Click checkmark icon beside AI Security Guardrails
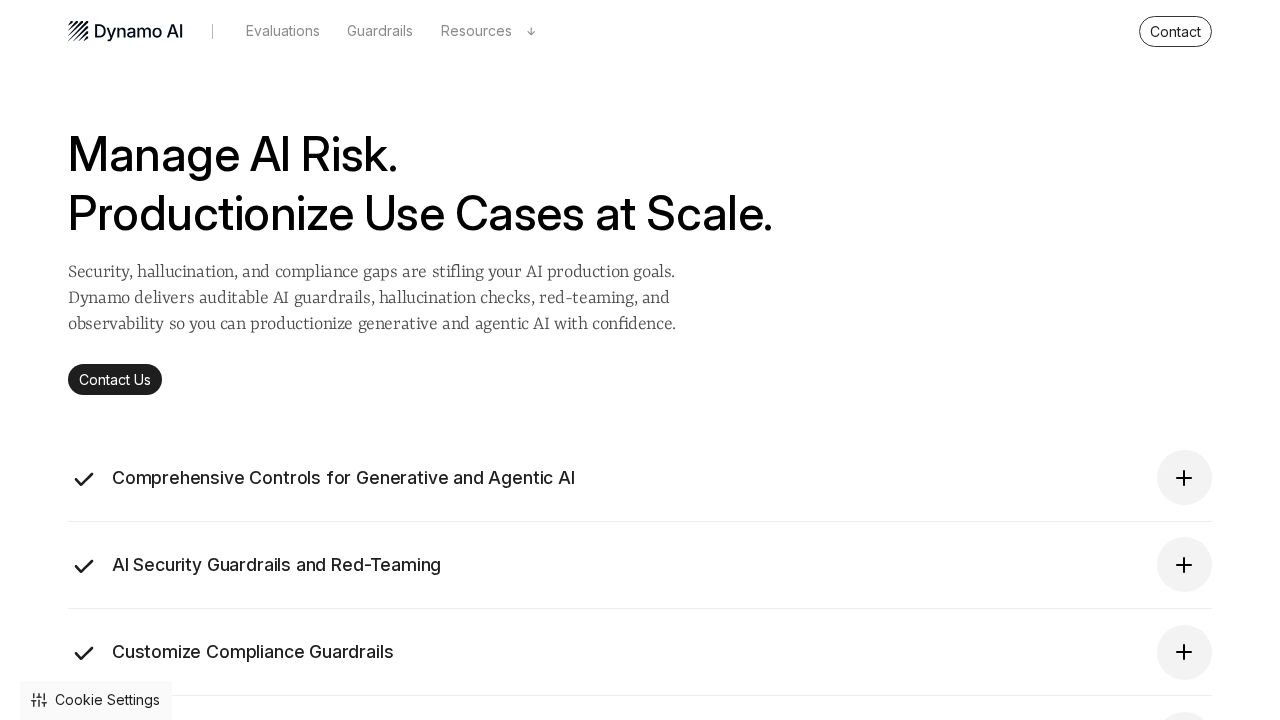The height and width of the screenshot is (720, 1280). [x=84, y=566]
